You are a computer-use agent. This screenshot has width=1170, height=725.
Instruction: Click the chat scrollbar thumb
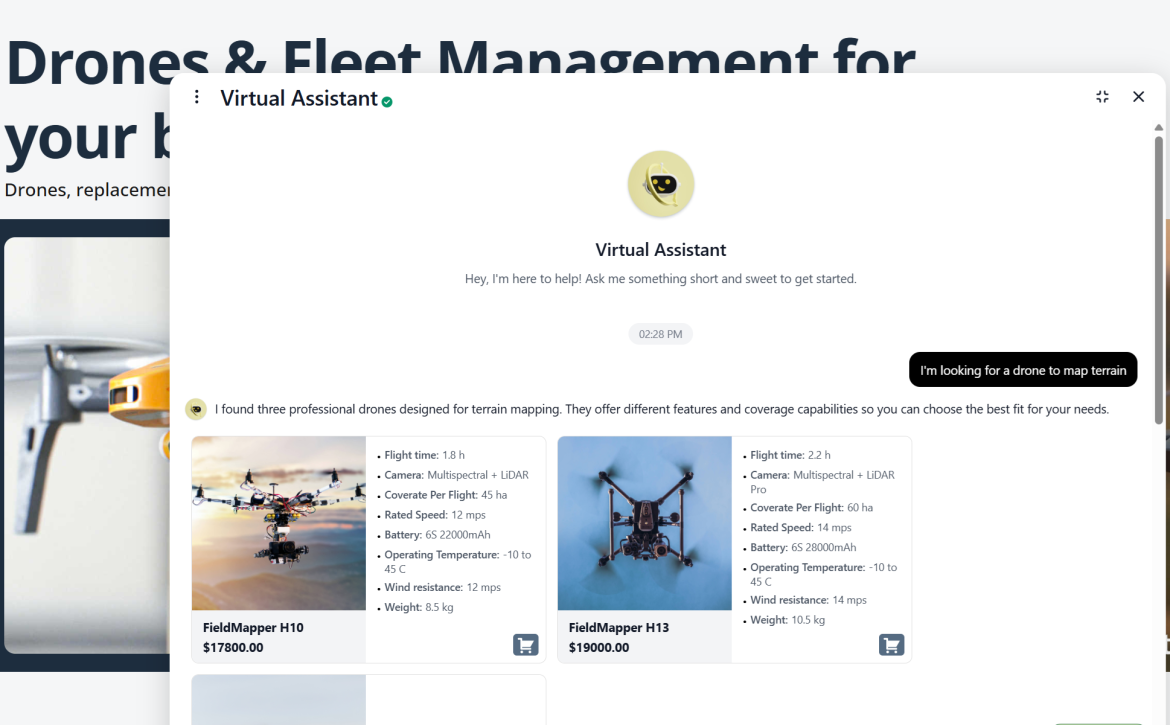1158,280
